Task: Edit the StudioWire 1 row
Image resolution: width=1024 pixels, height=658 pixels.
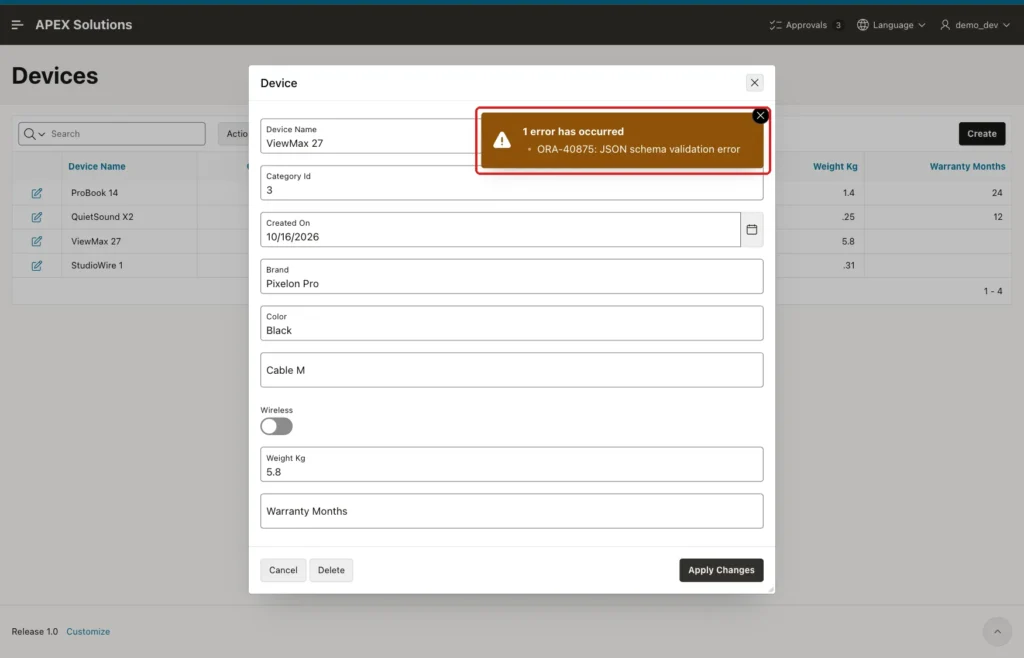Action: 37,266
